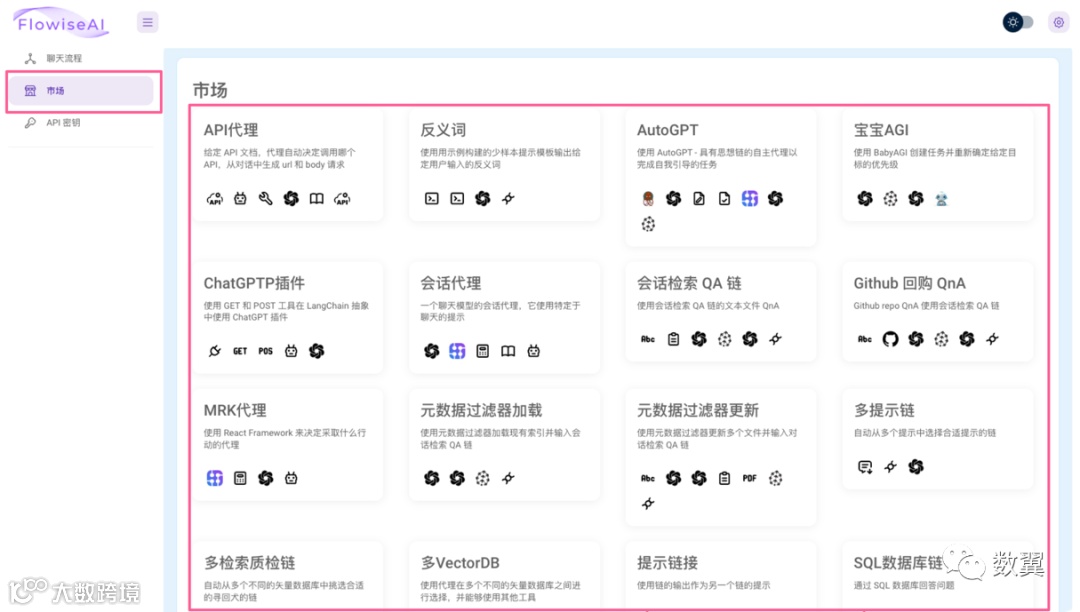Click the calculator icon in 会话代理
1080x612 pixels.
483,351
